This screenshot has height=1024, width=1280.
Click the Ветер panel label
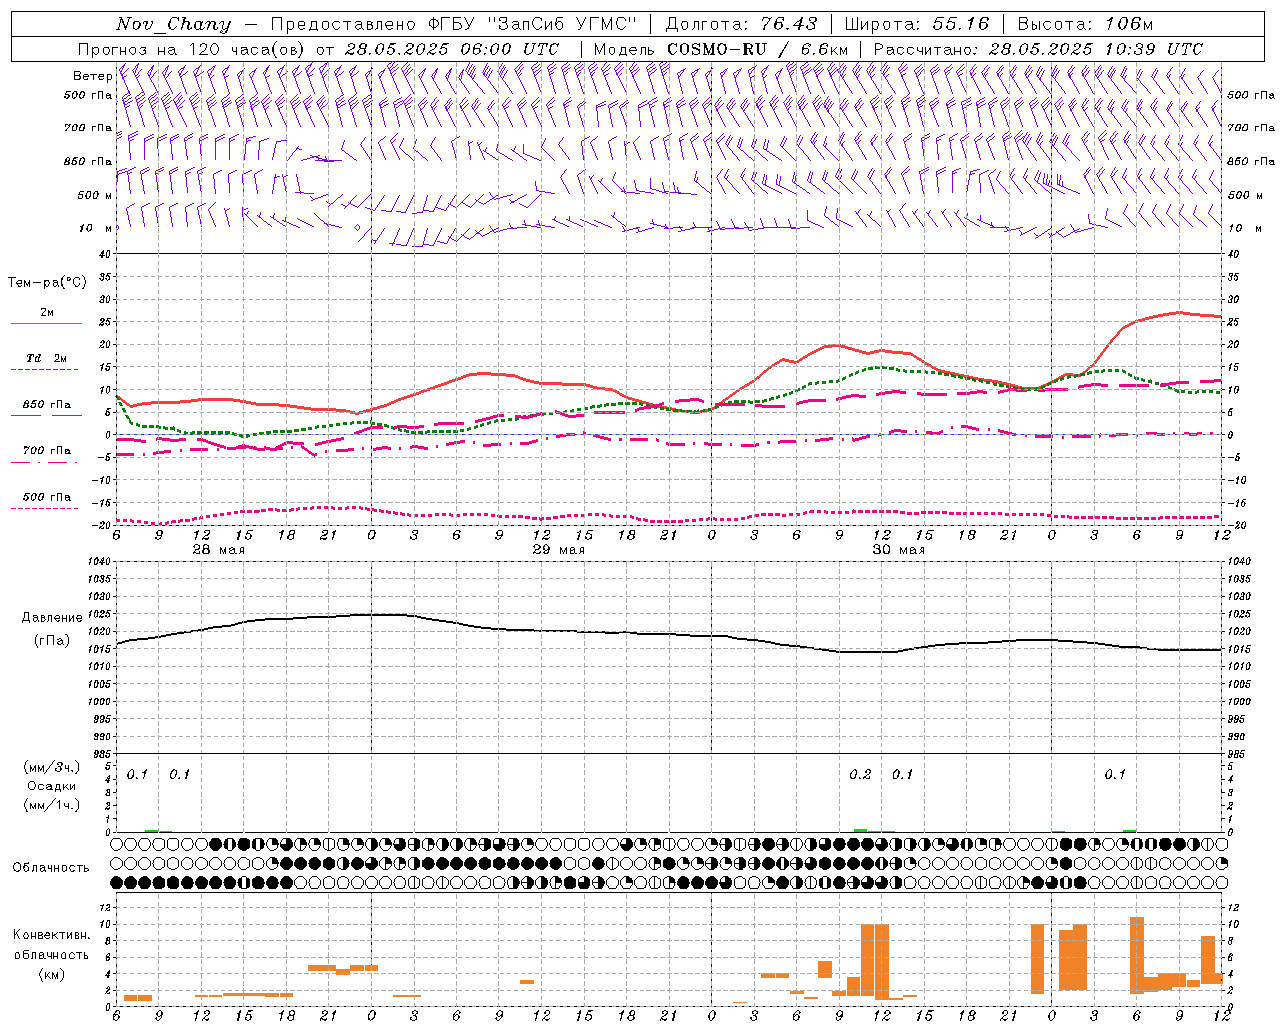point(93,76)
